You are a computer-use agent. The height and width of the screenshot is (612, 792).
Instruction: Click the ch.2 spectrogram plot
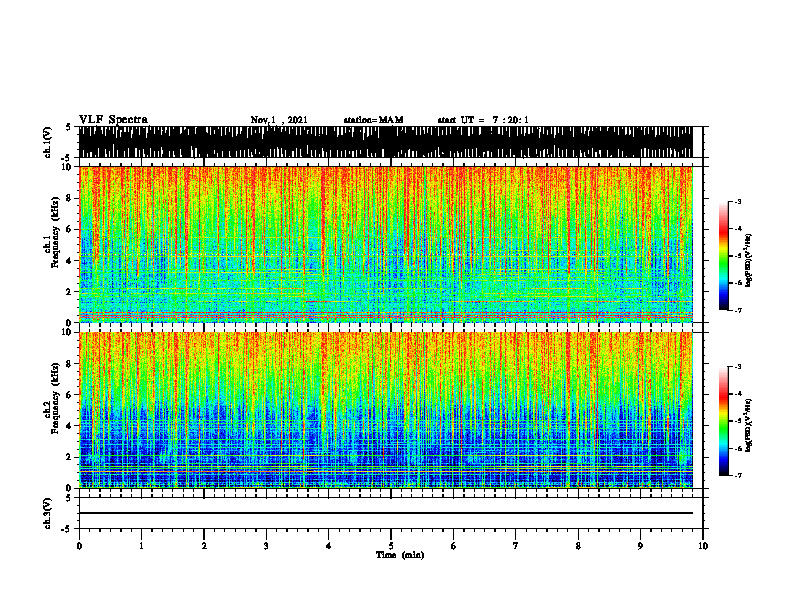point(385,410)
